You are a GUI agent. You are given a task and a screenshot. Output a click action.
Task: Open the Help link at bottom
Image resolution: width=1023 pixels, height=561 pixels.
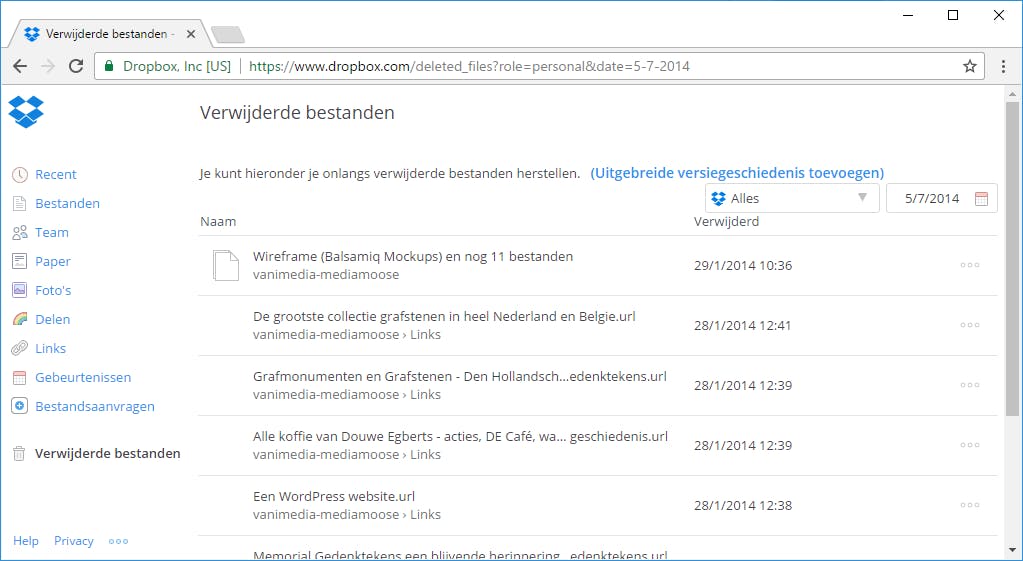coord(25,541)
